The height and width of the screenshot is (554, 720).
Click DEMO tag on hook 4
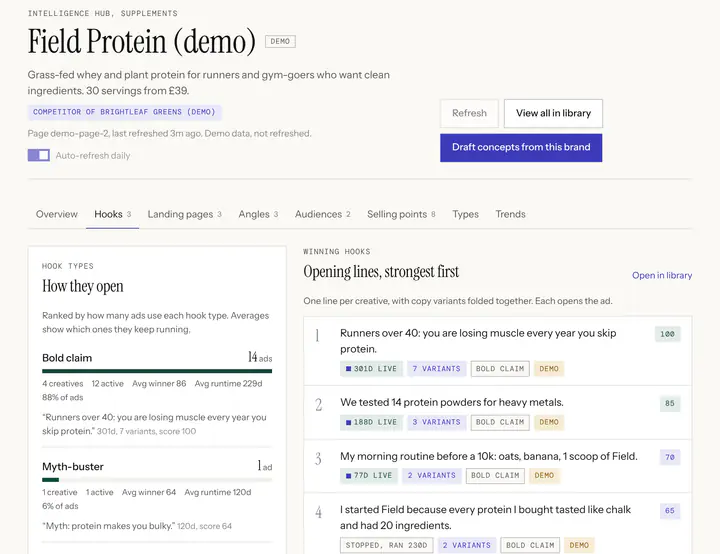pos(579,545)
